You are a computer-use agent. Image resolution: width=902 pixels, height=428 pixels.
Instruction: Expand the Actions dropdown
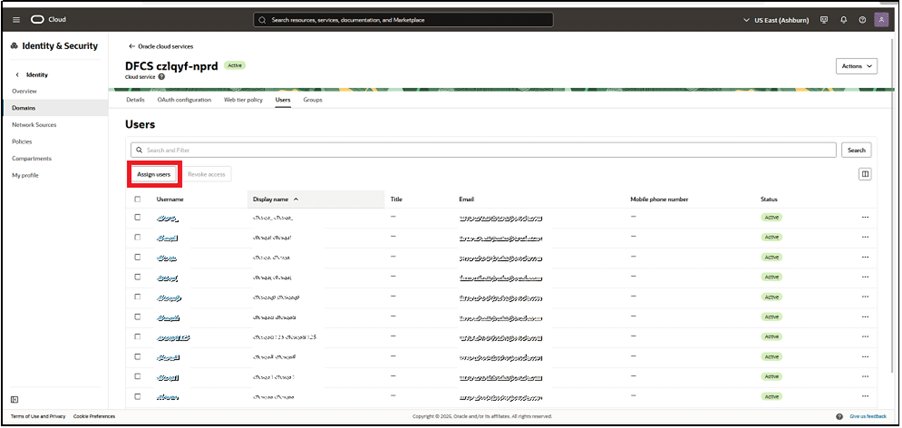click(857, 66)
